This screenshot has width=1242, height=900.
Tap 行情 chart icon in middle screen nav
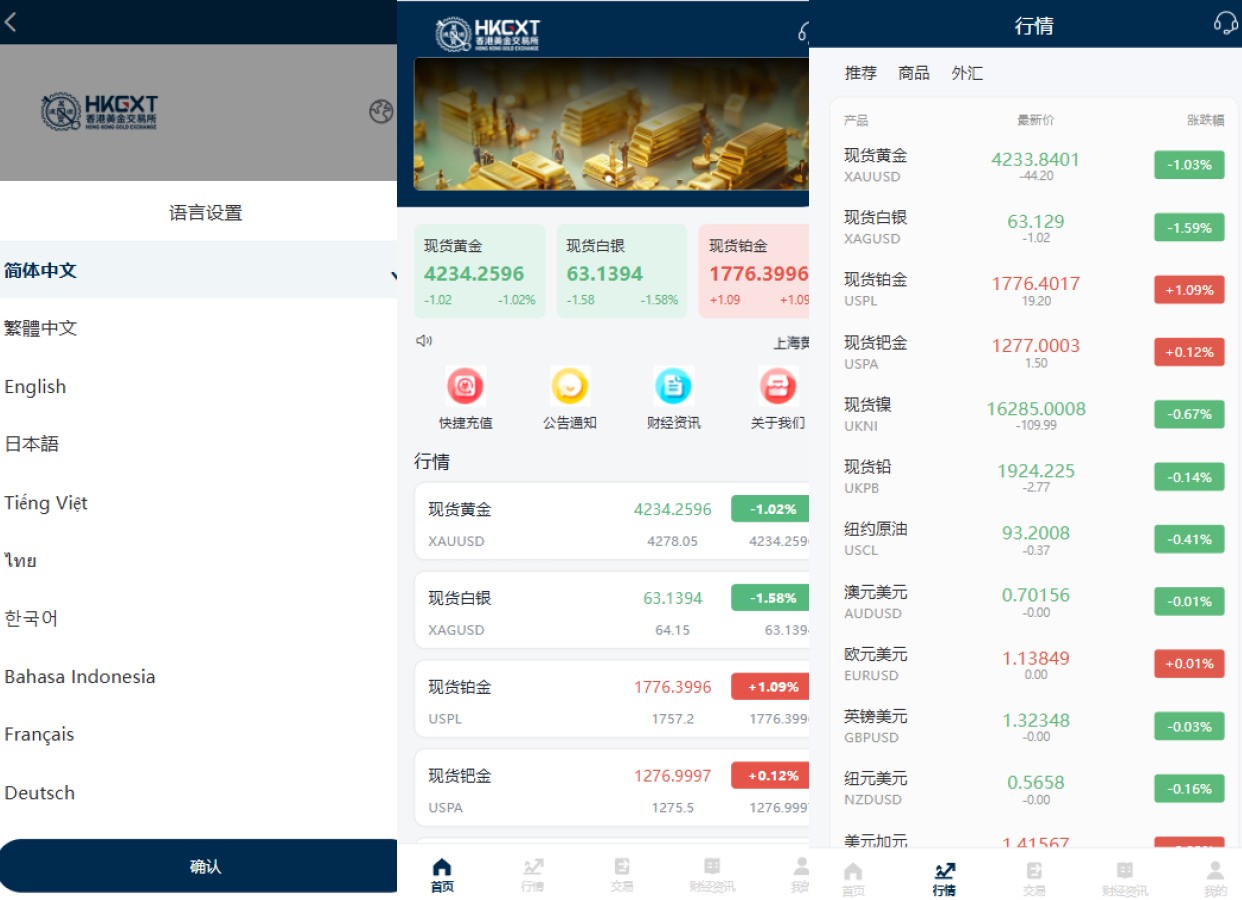pos(533,867)
